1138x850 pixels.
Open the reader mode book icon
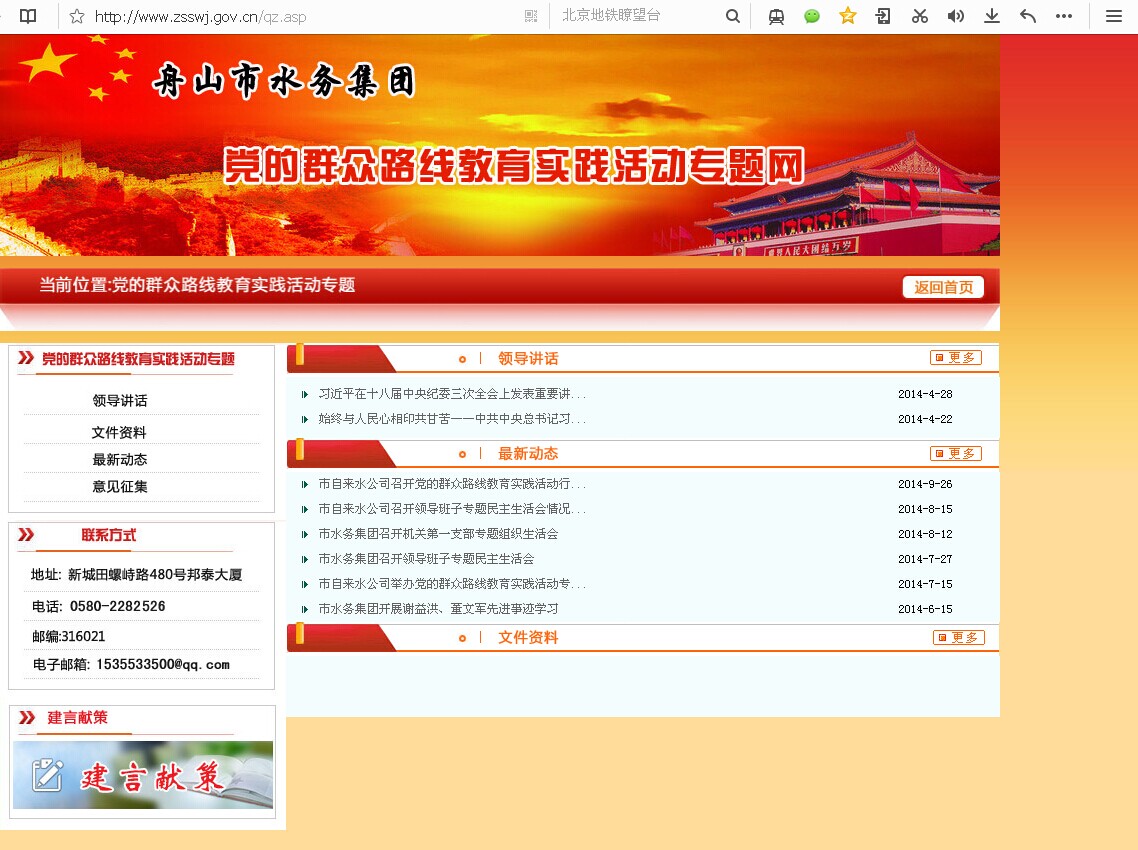tap(28, 16)
